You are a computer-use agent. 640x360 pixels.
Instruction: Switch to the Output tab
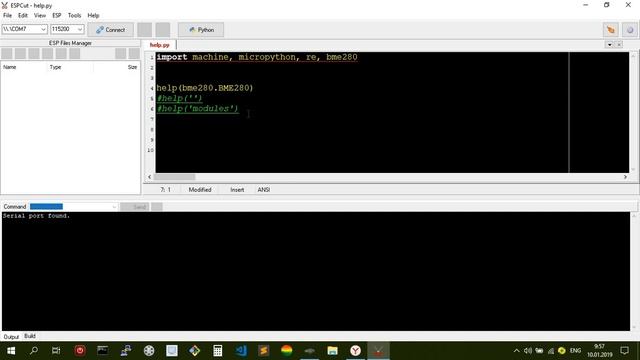click(11, 337)
